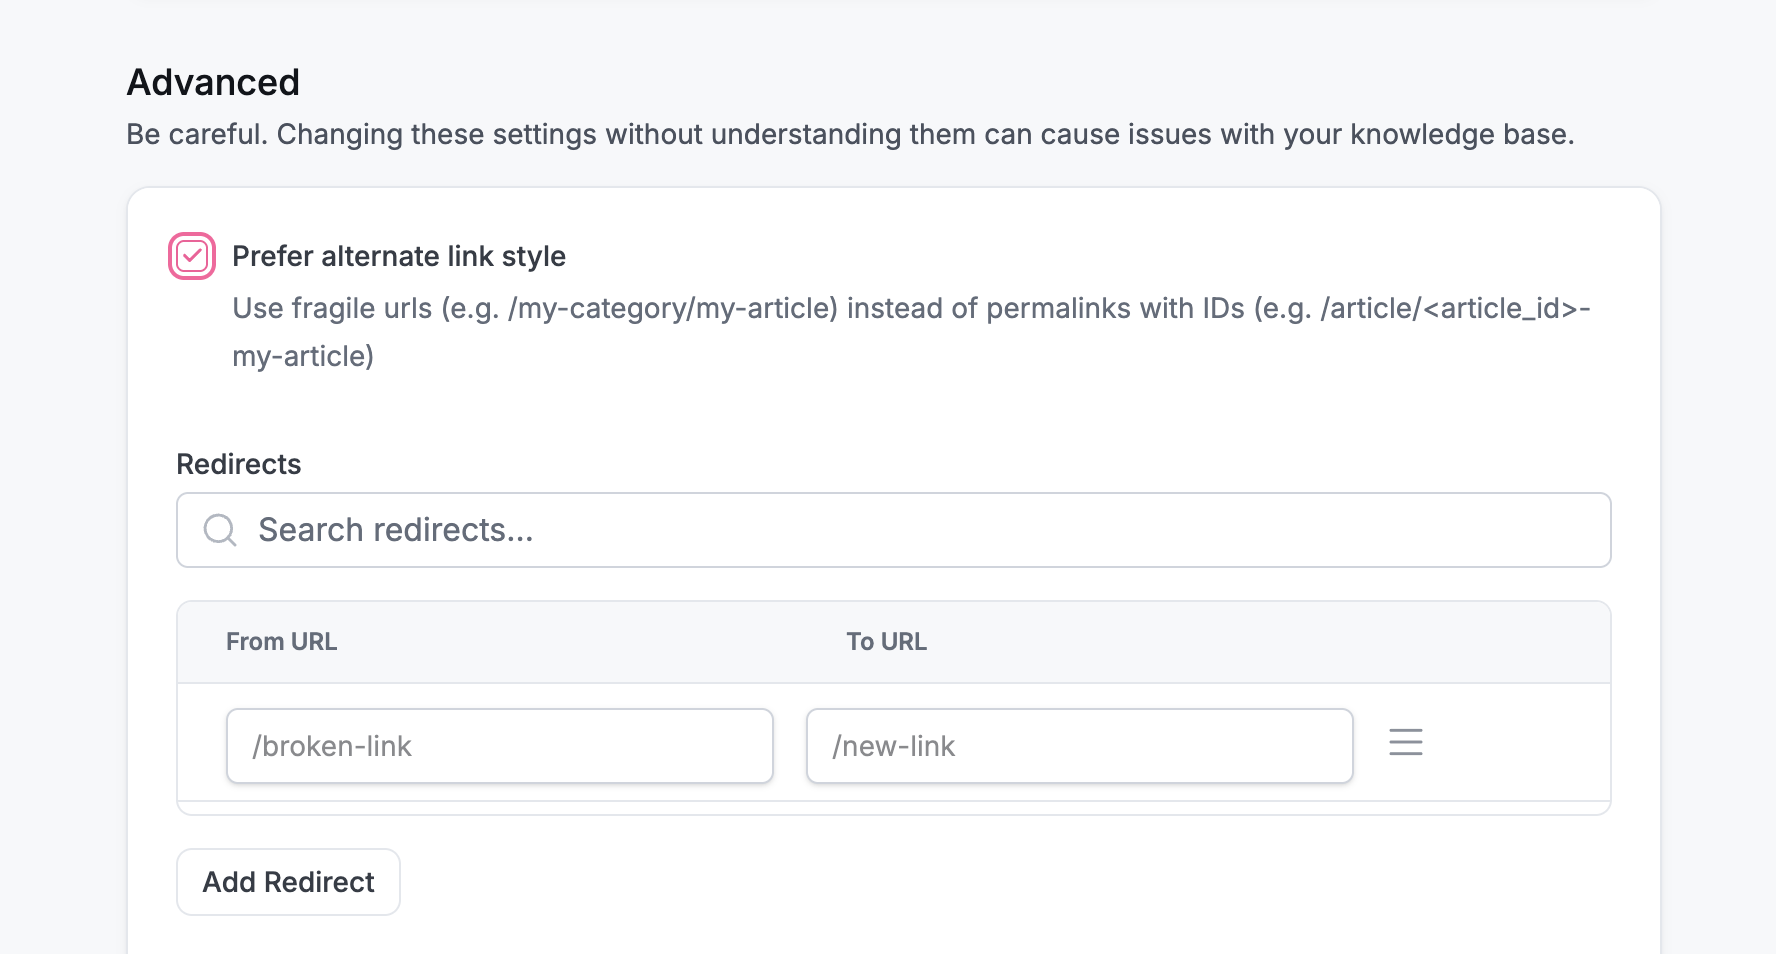Focus the /broken-link From URL input
This screenshot has height=954, width=1776.
(500, 746)
